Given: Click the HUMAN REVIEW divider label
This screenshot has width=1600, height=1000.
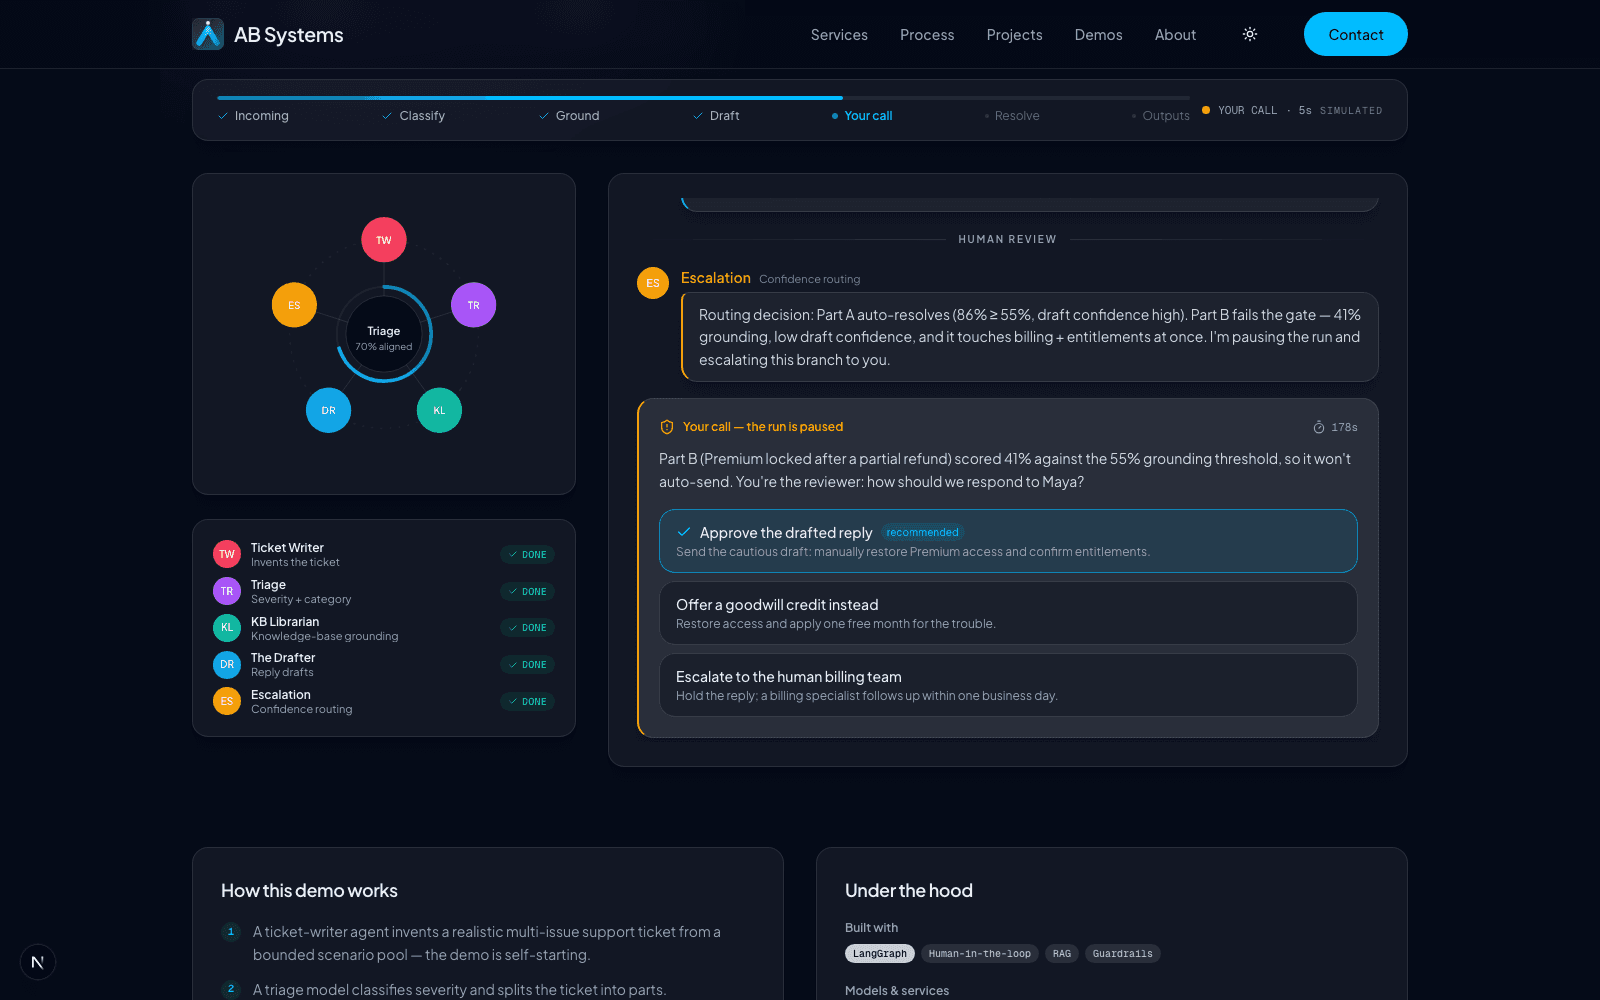Looking at the screenshot, I should click(x=1007, y=240).
